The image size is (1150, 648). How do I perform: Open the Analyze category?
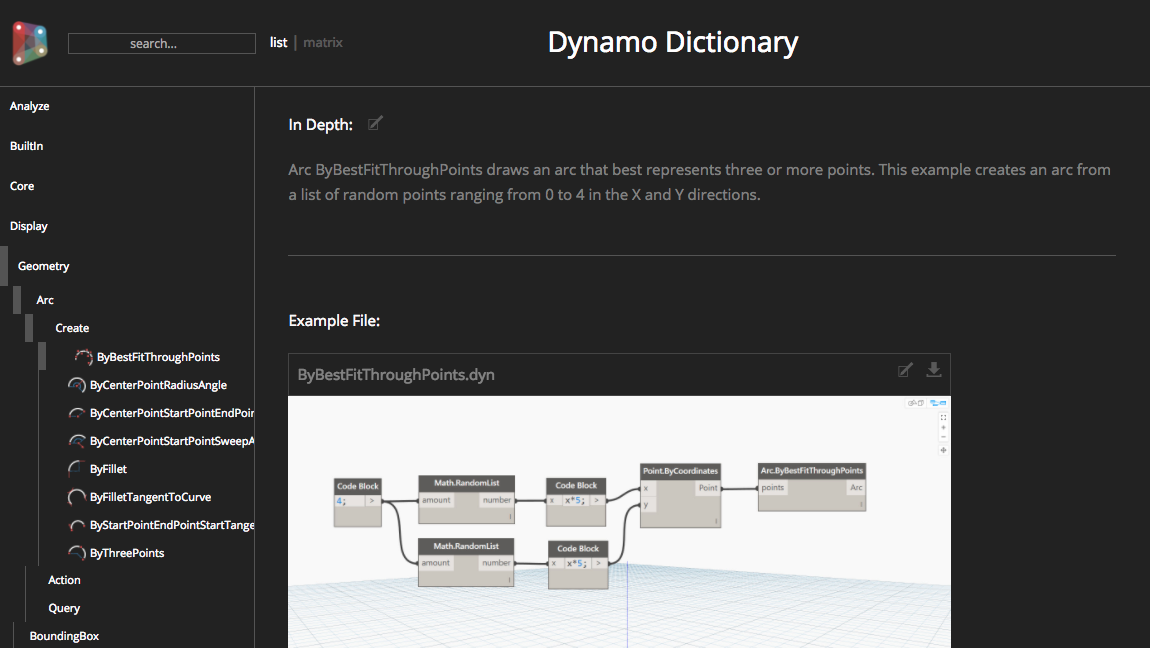(30, 106)
